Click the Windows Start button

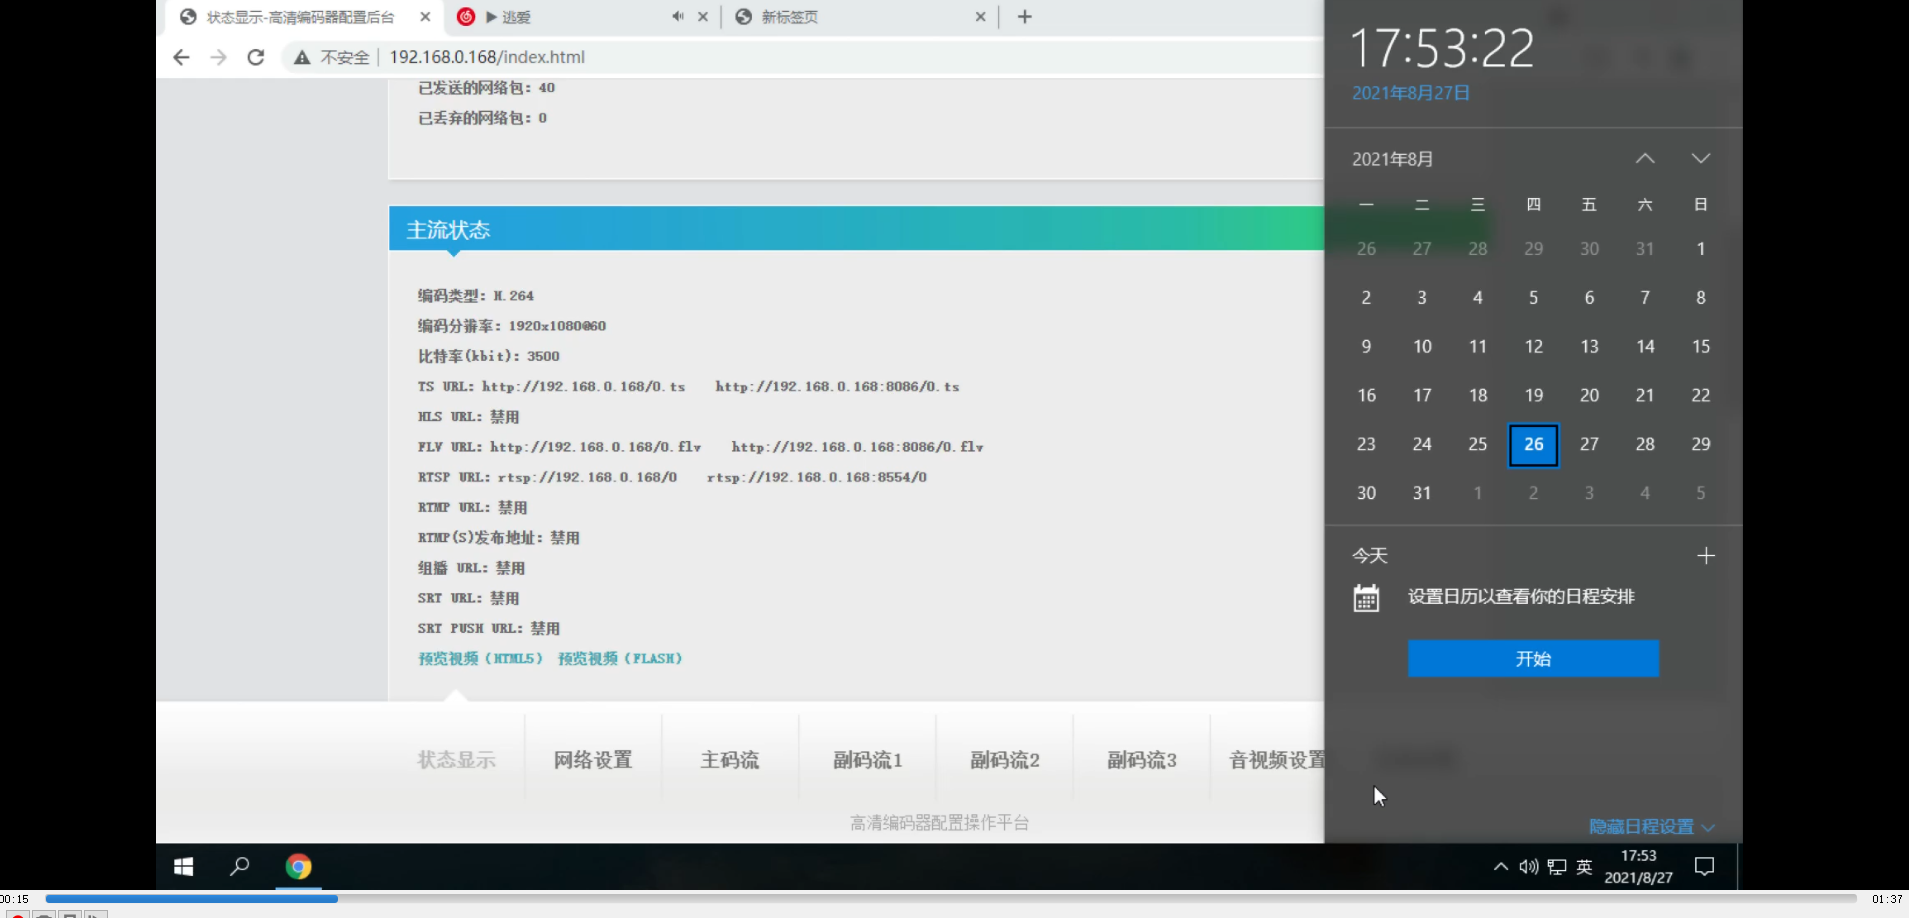[183, 866]
